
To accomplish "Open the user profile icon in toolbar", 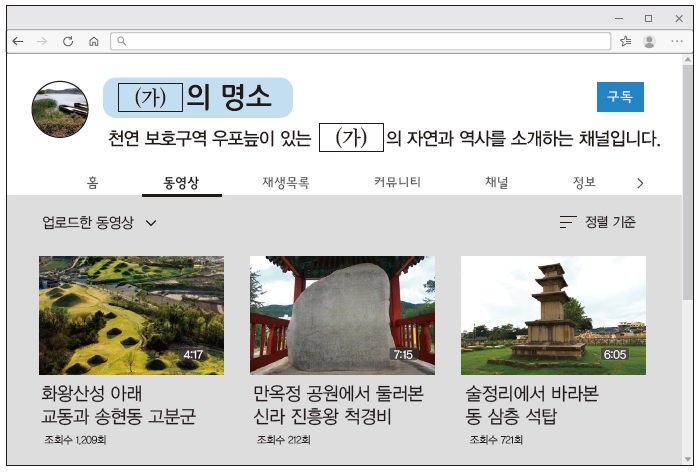I will pos(650,41).
